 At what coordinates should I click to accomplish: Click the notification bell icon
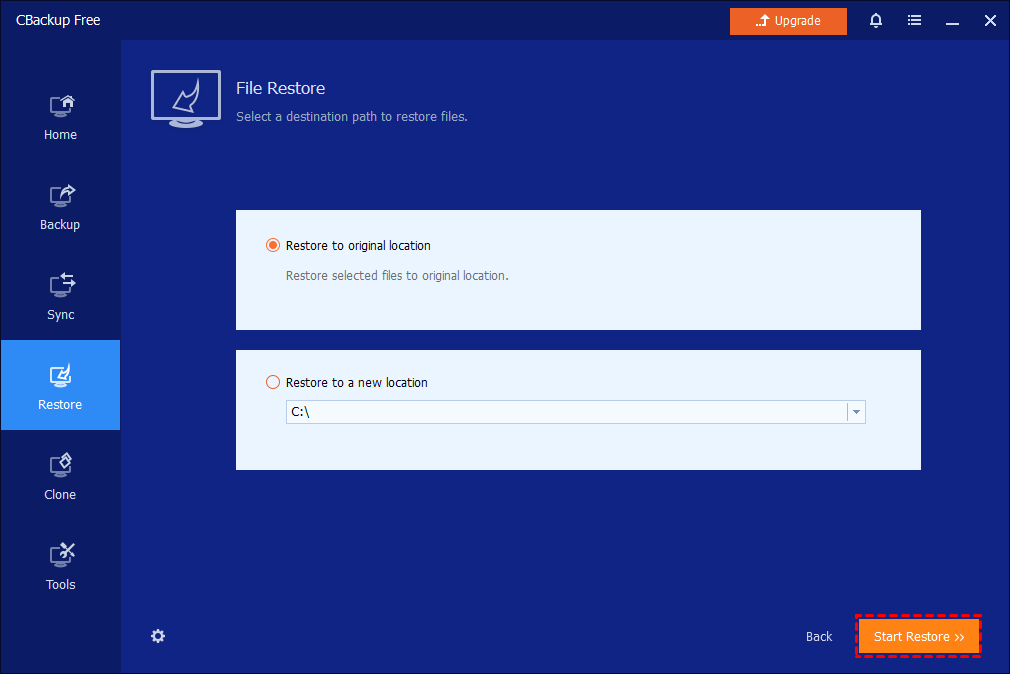click(876, 21)
